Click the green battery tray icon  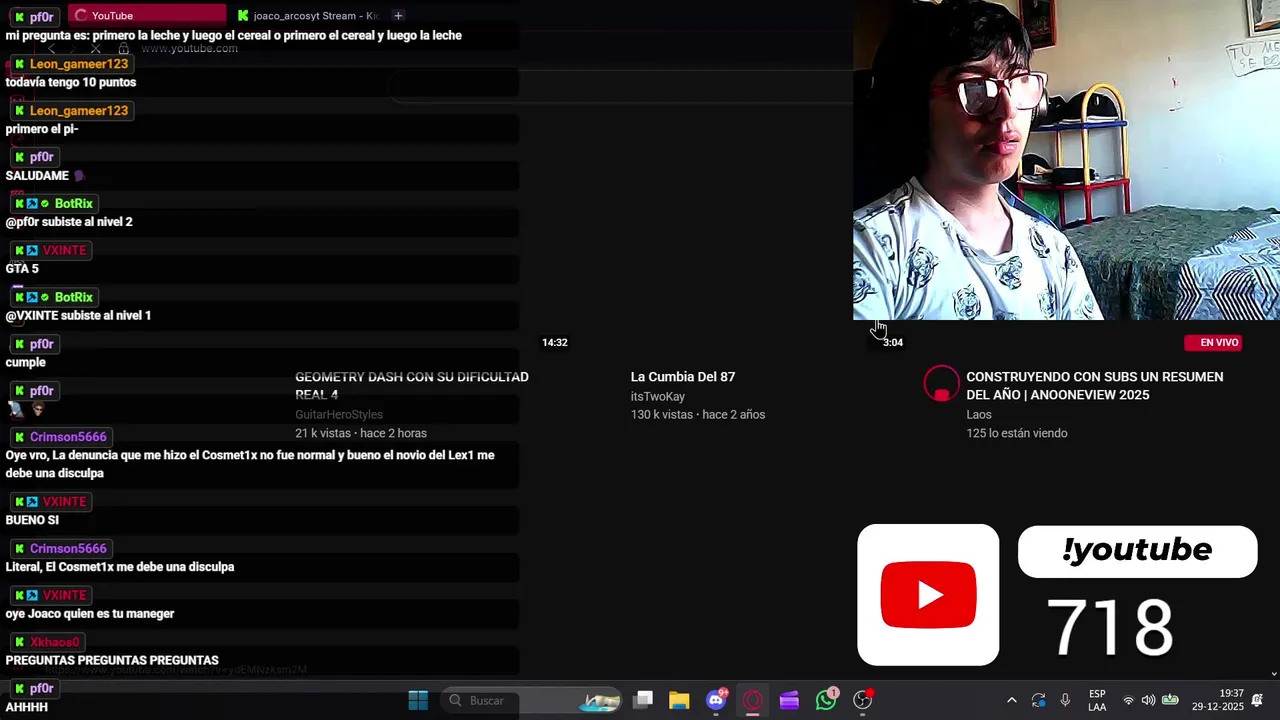click(1170, 700)
